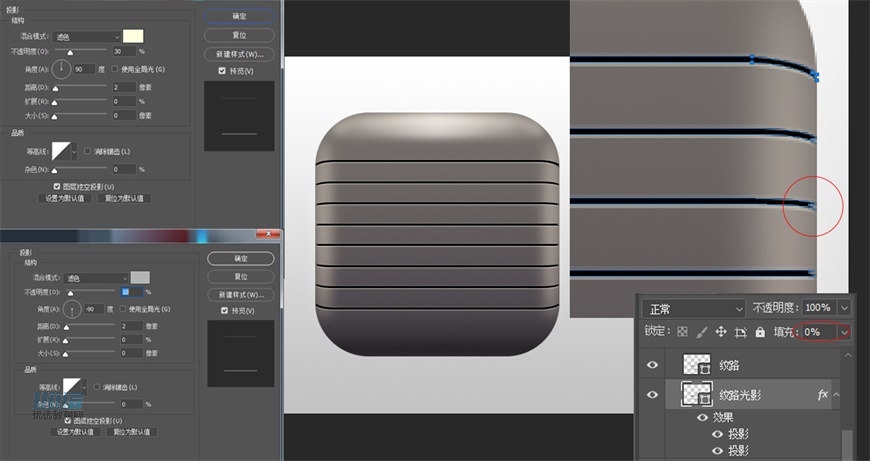Close the -90-degree 投影 dialog window
The width and height of the screenshot is (870, 461).
tap(268, 234)
